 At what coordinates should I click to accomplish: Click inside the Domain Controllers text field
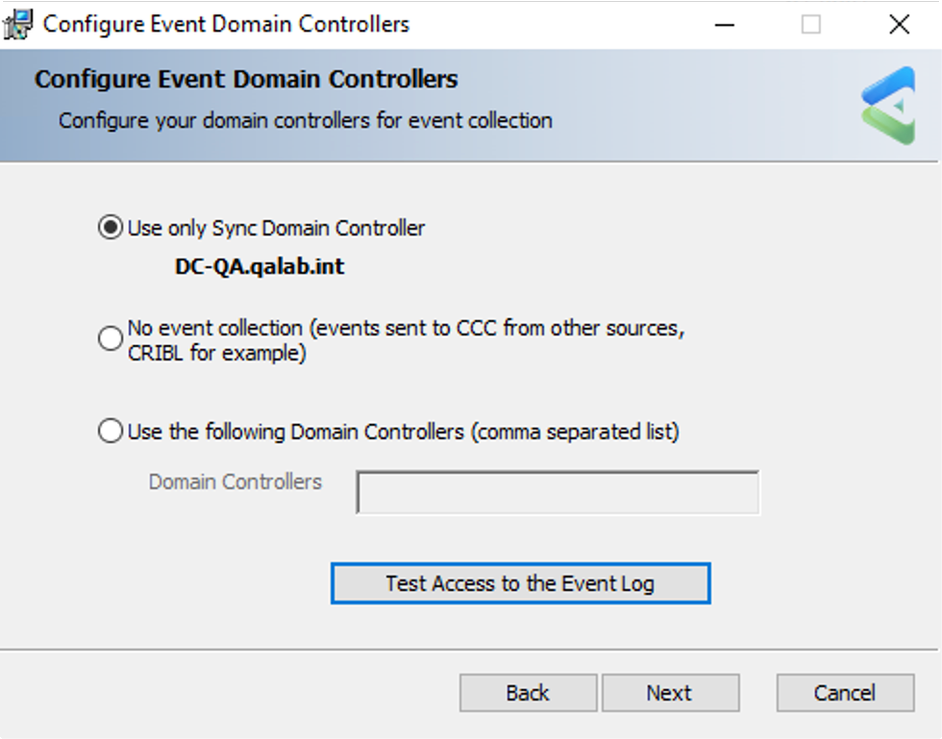[558, 493]
